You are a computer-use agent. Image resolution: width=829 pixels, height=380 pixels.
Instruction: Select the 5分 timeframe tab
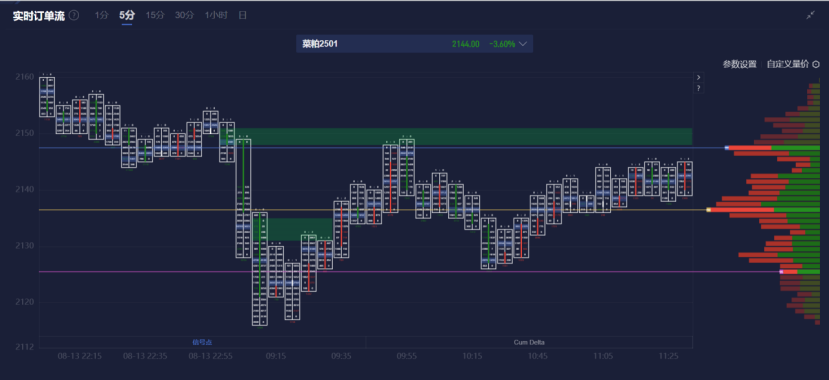[x=127, y=15]
